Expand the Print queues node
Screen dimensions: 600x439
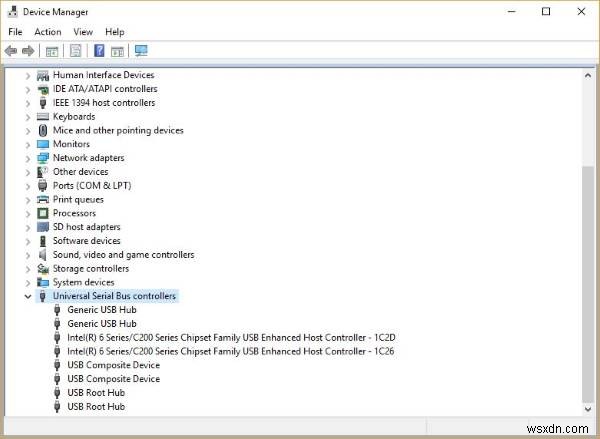[x=28, y=200]
